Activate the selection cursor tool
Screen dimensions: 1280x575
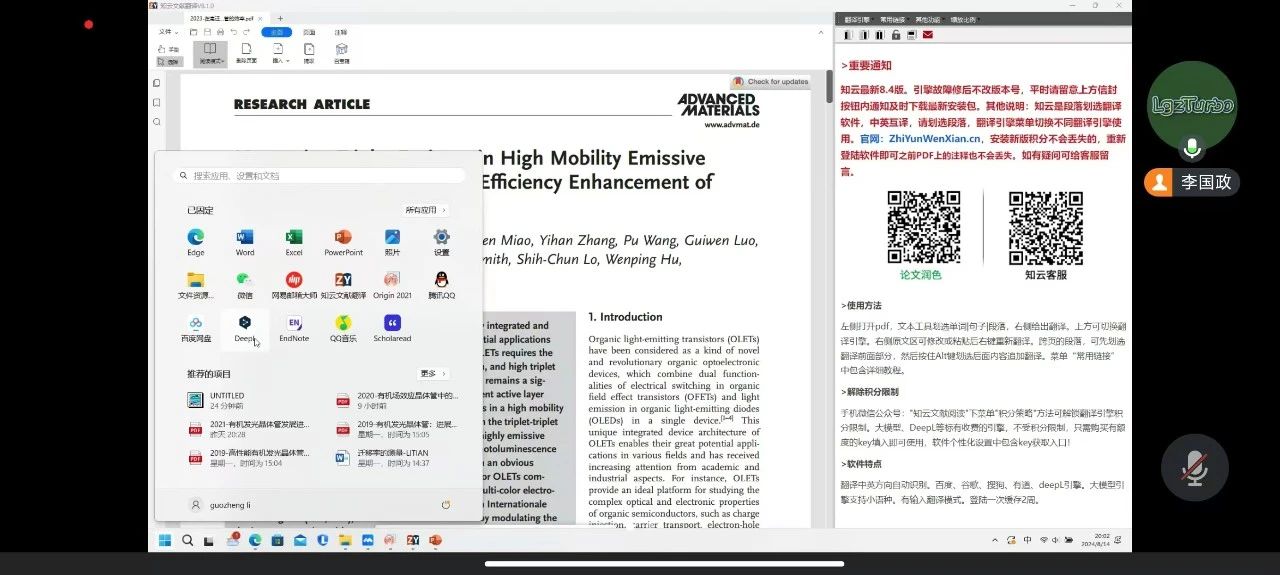(x=169, y=61)
